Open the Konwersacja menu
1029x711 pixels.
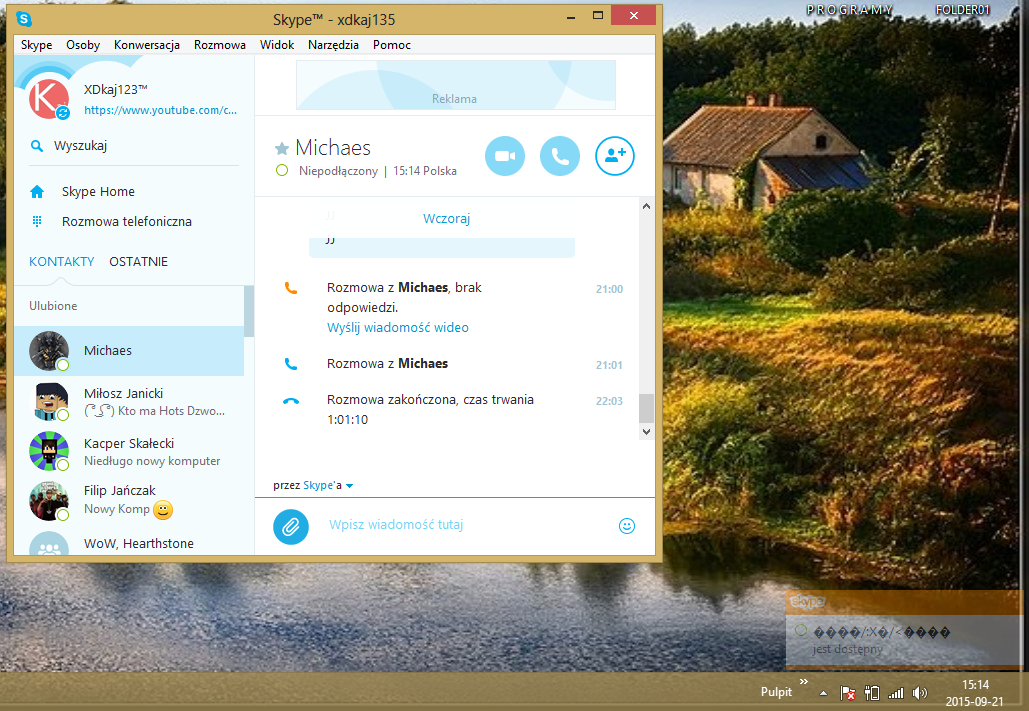pyautogui.click(x=146, y=45)
